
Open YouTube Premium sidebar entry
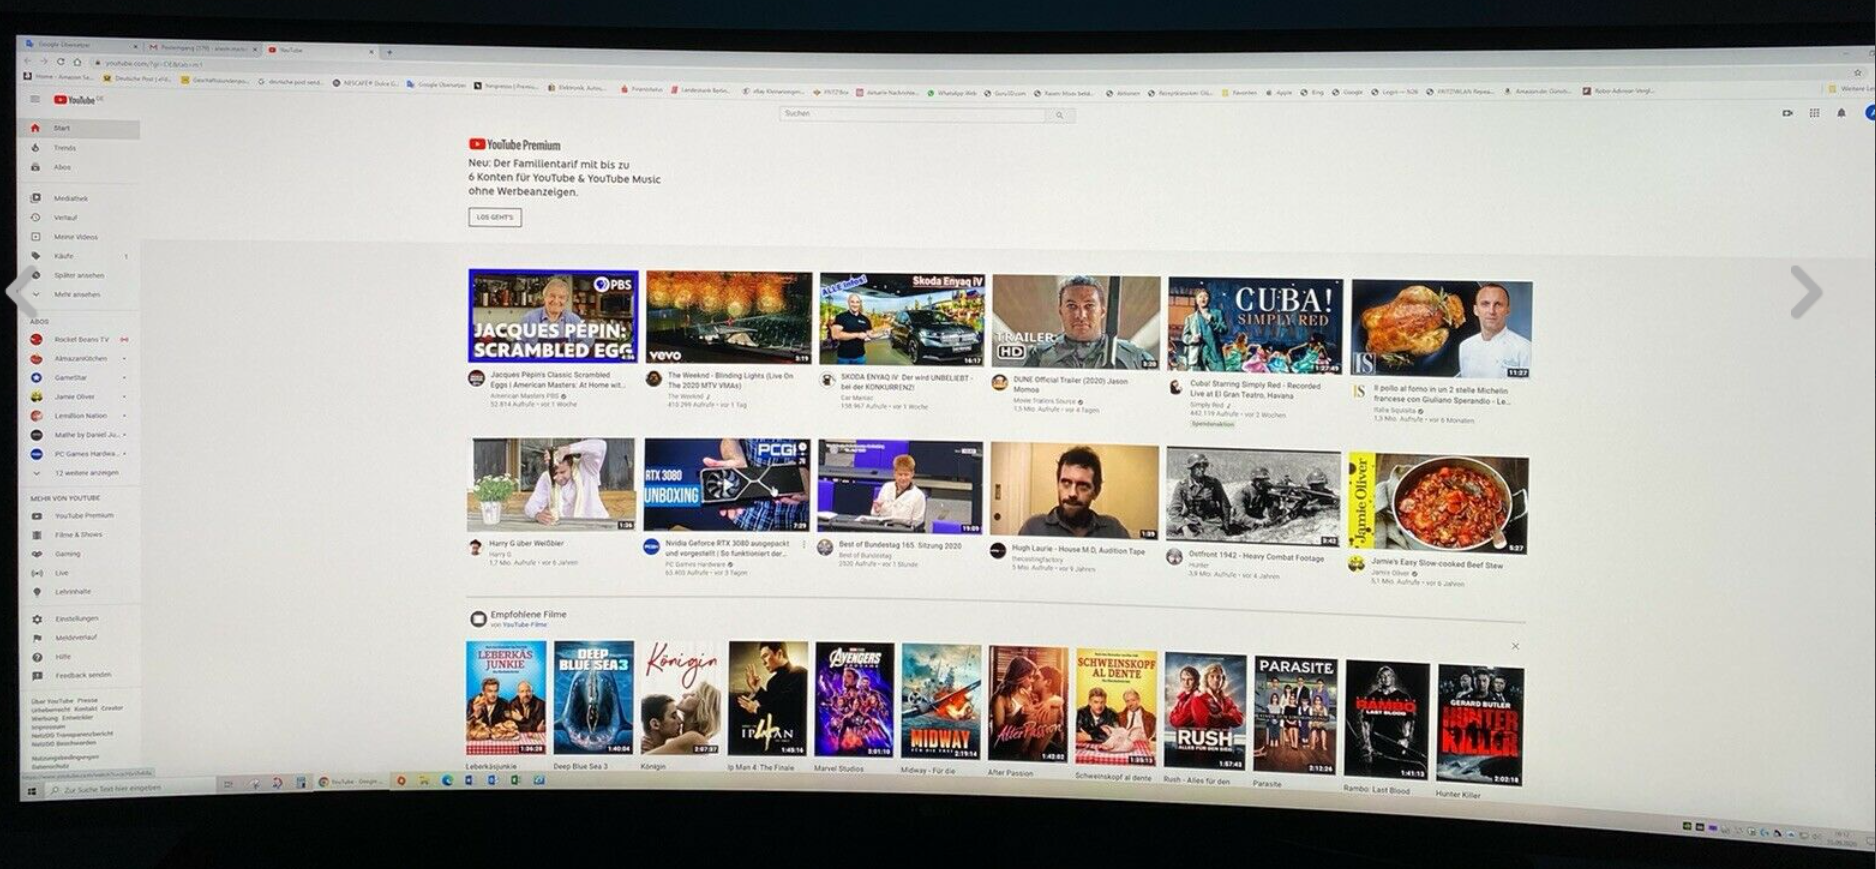tap(79, 516)
